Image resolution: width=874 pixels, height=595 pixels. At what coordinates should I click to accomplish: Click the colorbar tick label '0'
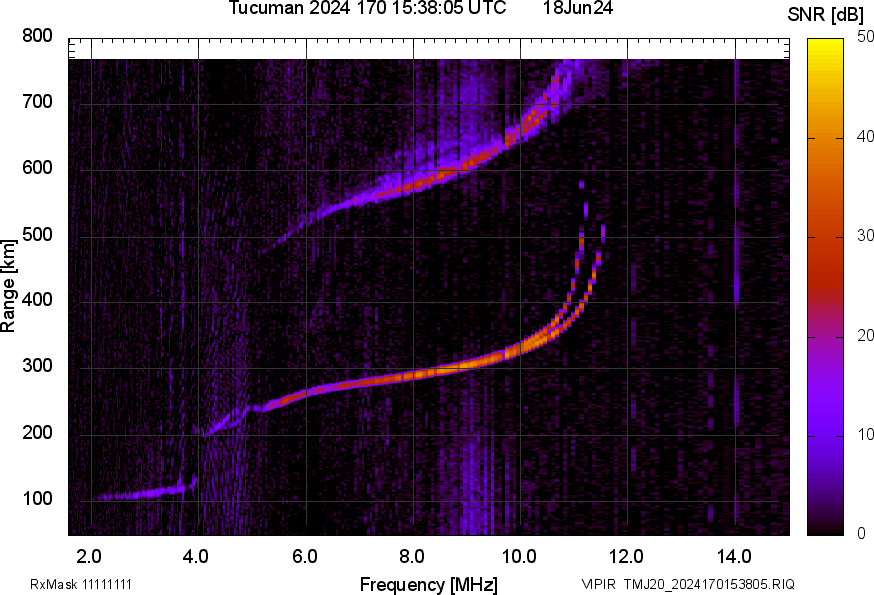pos(862,534)
